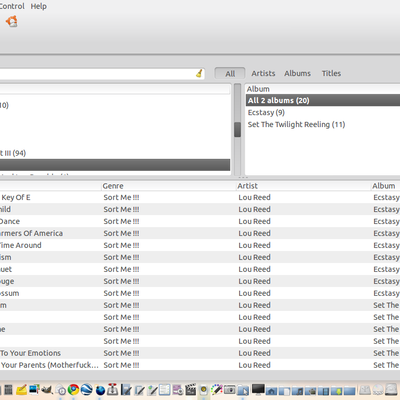Select the 'Your Parents (Motherfuck...' track
This screenshot has height=400, width=400.
click(49, 365)
